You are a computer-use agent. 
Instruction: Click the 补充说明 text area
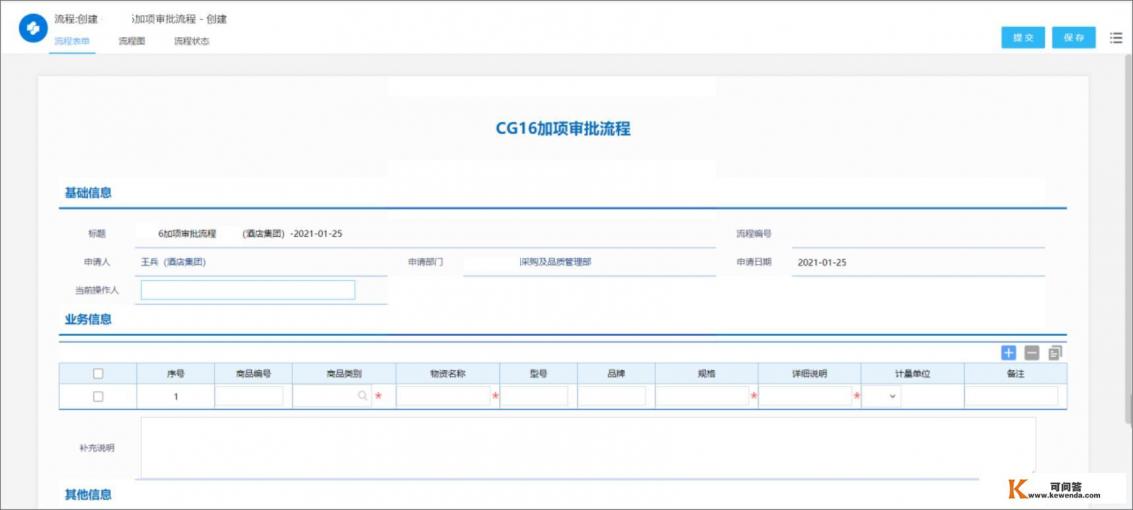pyautogui.click(x=588, y=447)
